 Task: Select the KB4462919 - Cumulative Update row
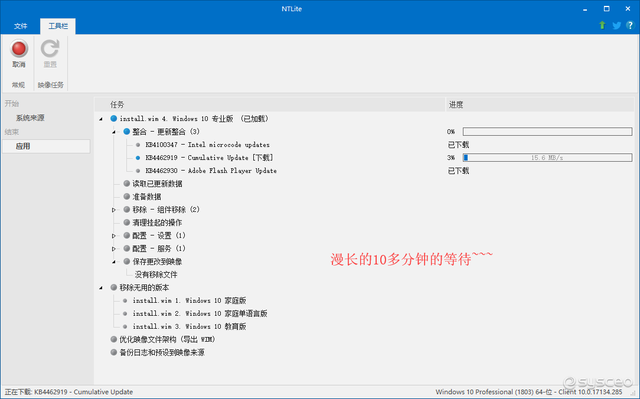209,157
